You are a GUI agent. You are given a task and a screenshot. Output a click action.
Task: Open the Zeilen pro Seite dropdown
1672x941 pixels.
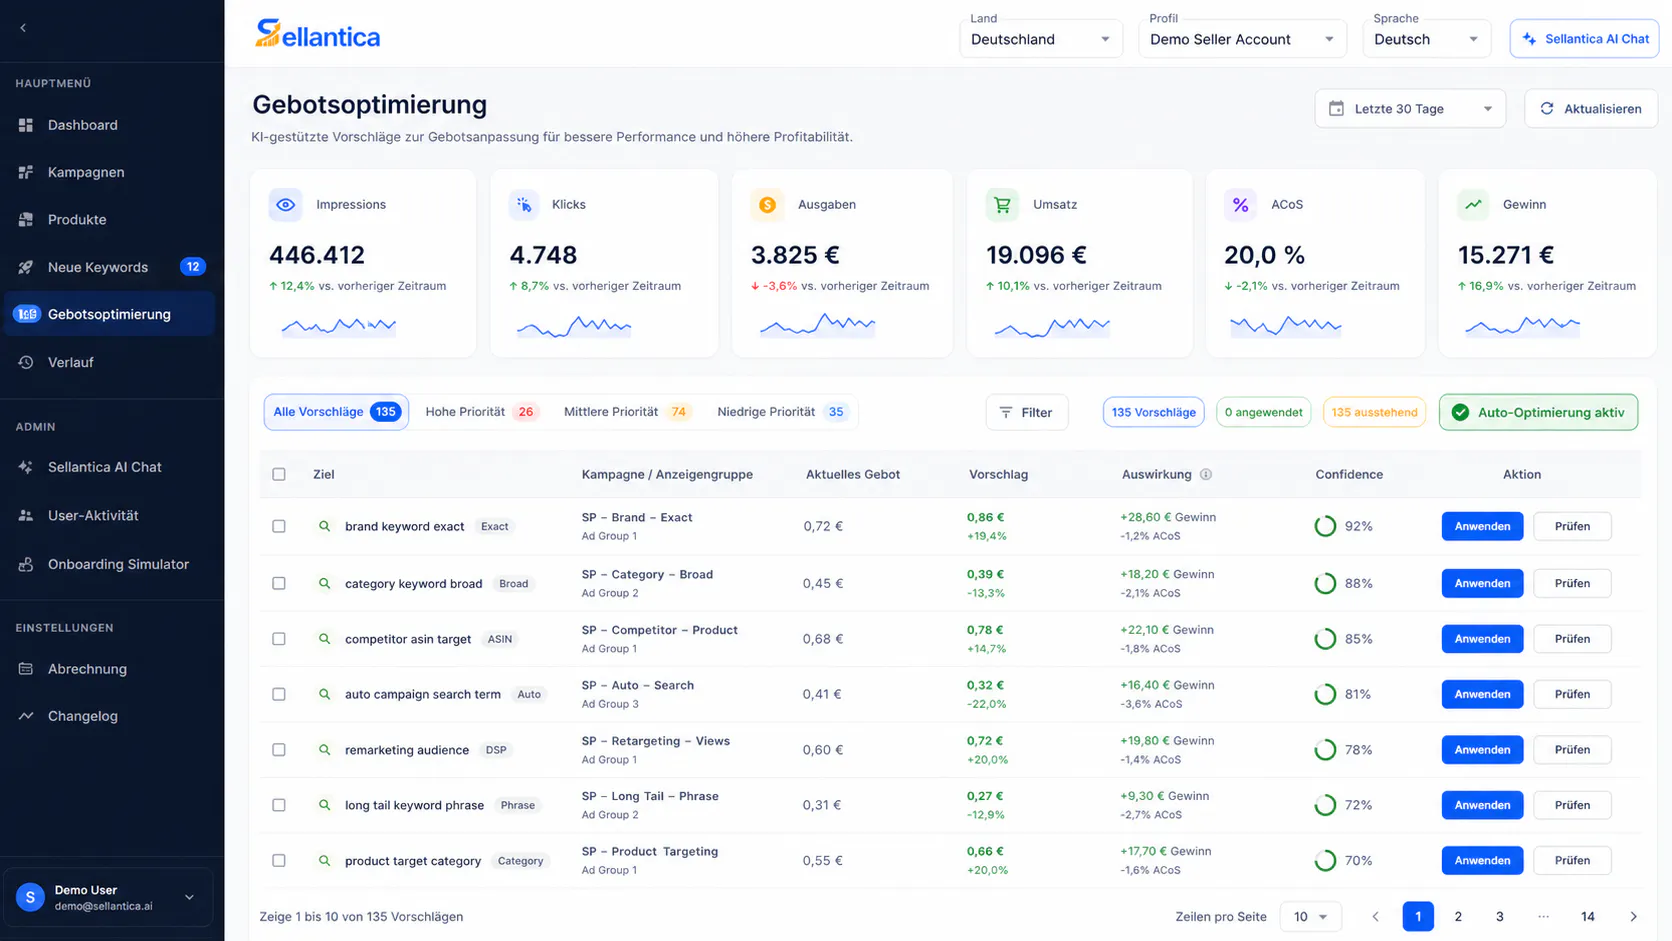pos(1310,917)
